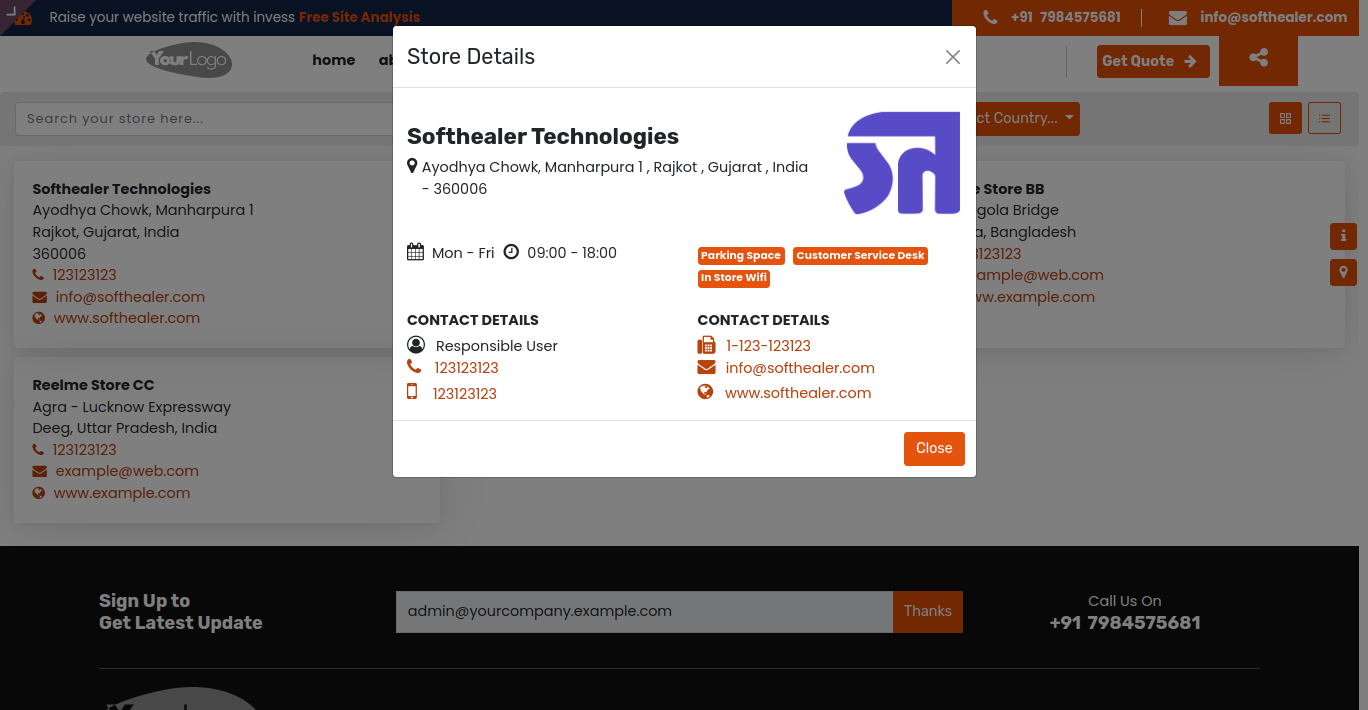The height and width of the screenshot is (710, 1368).
Task: Click footer Call Us On number
Action: pyautogui.click(x=1125, y=623)
